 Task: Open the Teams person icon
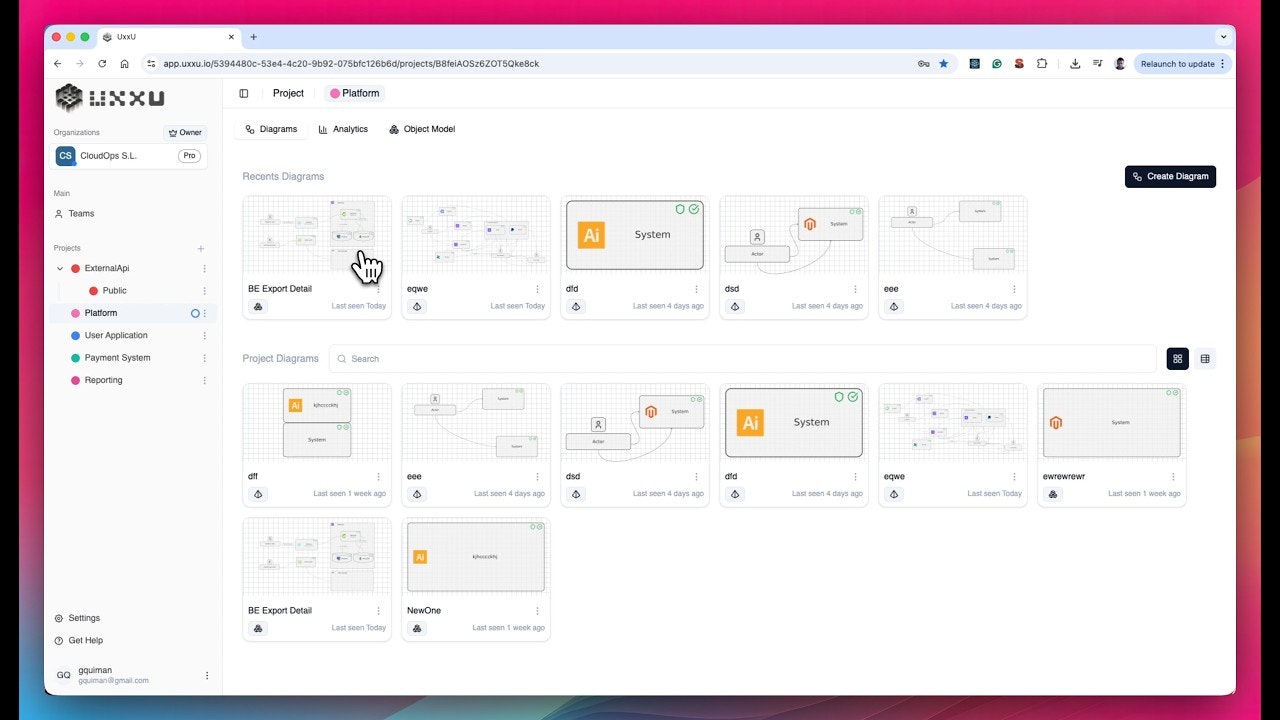(x=58, y=213)
